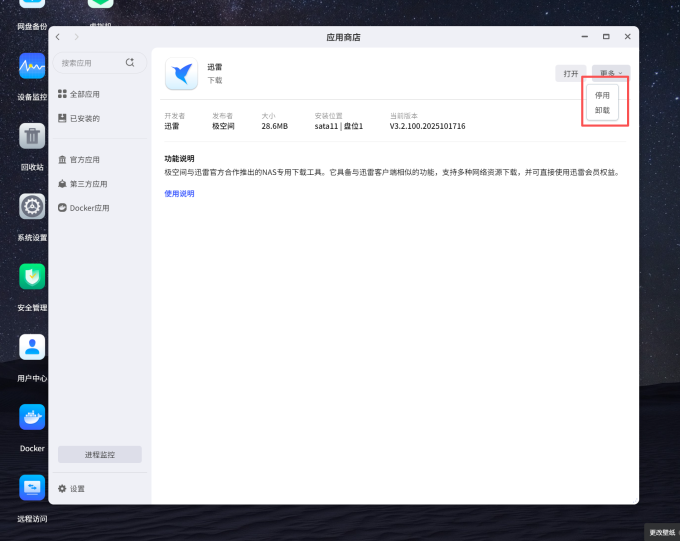Open the 设备监控 desktop icon
The image size is (680, 541).
(x=32, y=66)
